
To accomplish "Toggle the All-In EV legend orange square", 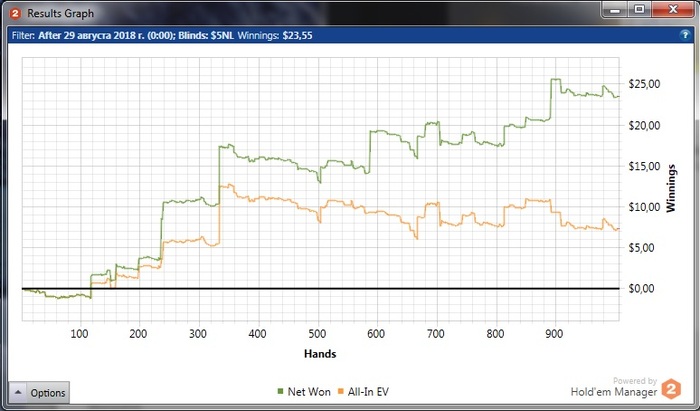I will coord(341,392).
